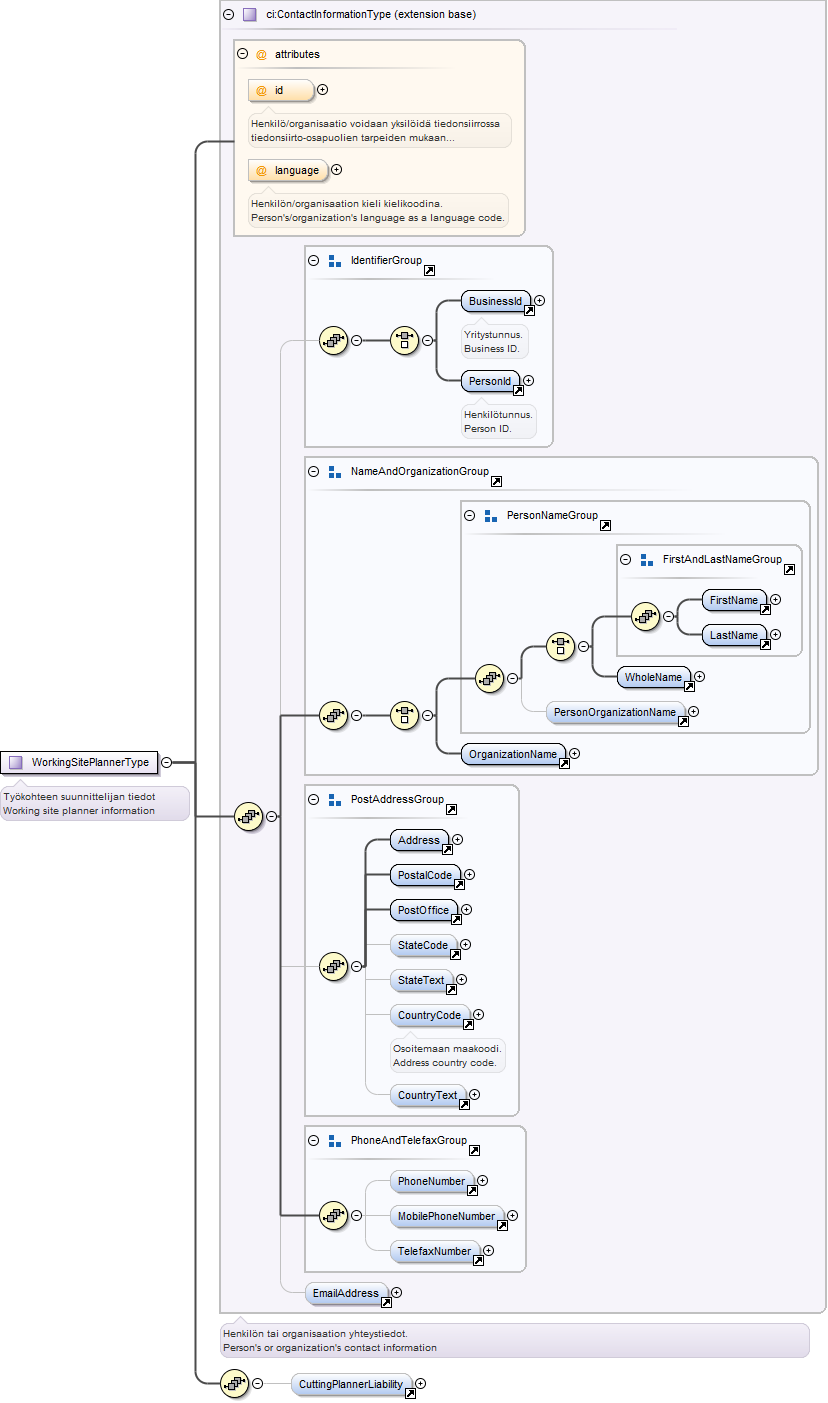Screen dimensions: 828x1403
Task: Click the link arrow next to PersonNameGroup title
Action: [605, 525]
